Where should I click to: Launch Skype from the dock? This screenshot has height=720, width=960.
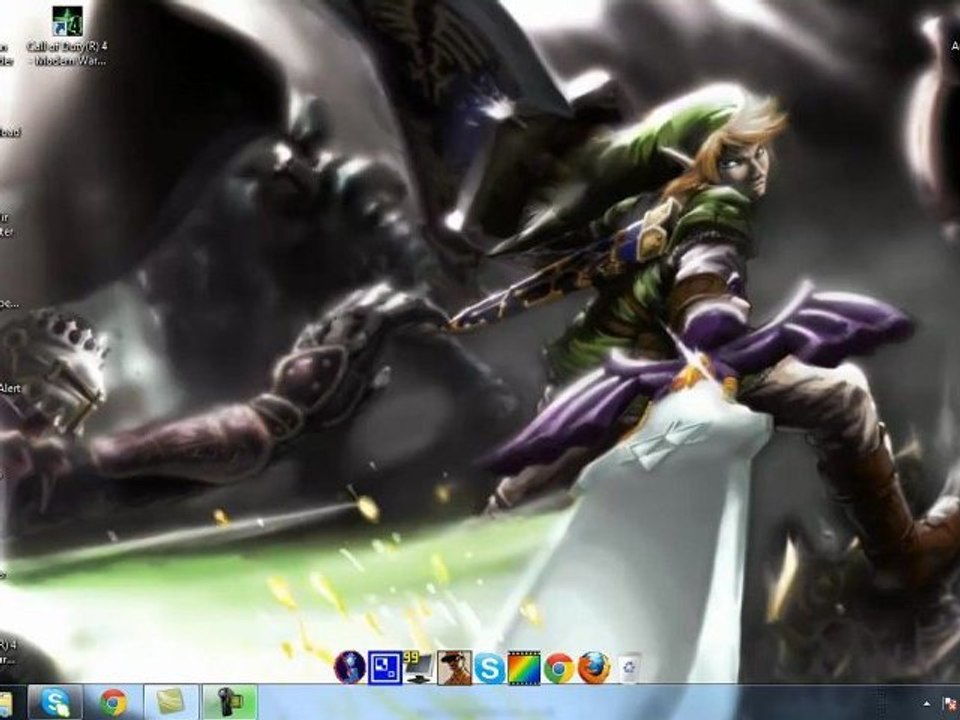point(489,668)
